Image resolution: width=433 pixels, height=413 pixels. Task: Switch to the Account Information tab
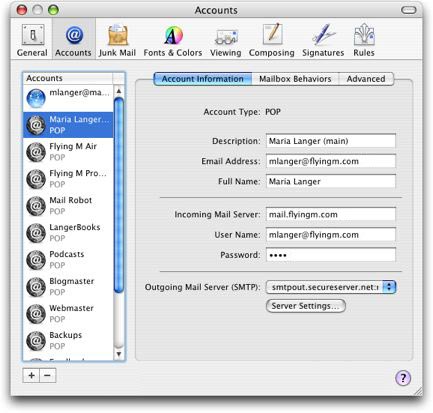click(203, 79)
